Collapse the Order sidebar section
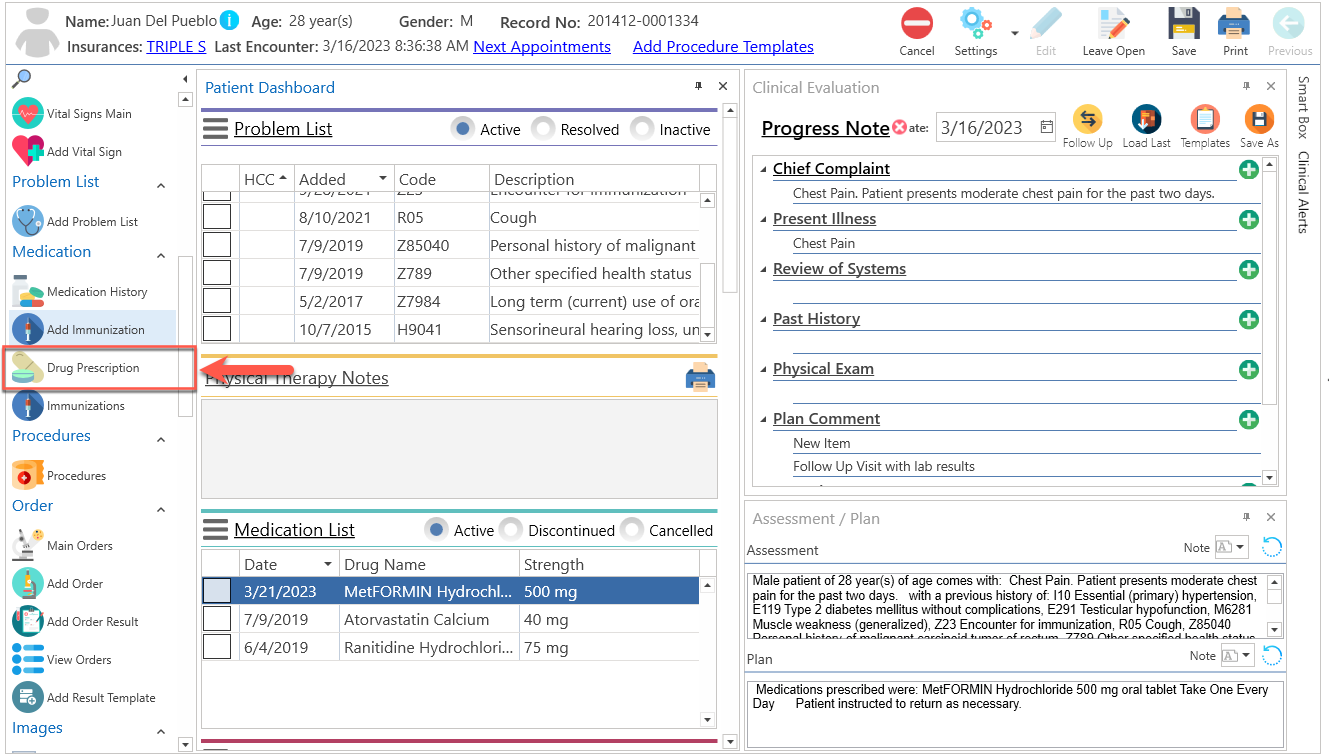The width and height of the screenshot is (1329, 755). tap(162, 509)
